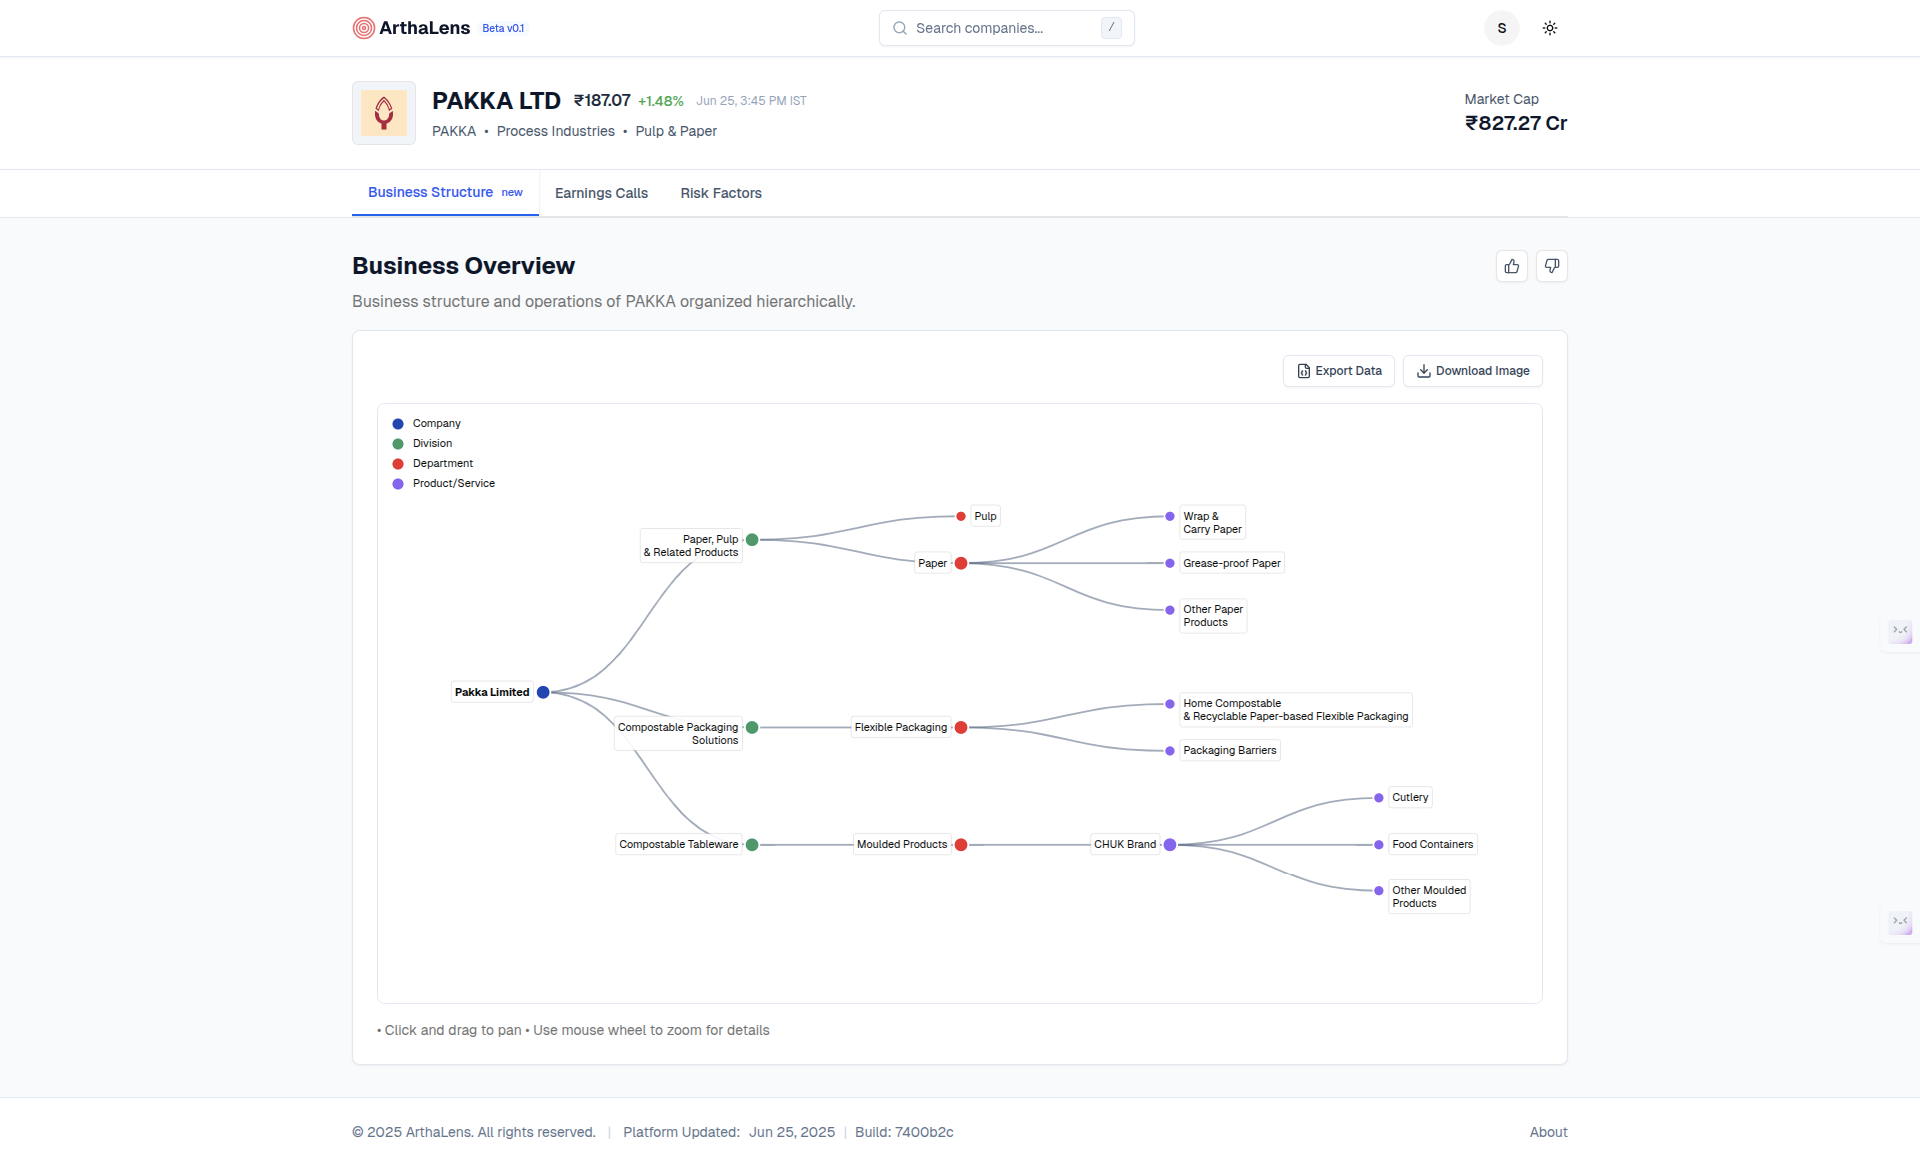Select the Other Moulded Products node dot
1920x1167 pixels.
[x=1379, y=891]
